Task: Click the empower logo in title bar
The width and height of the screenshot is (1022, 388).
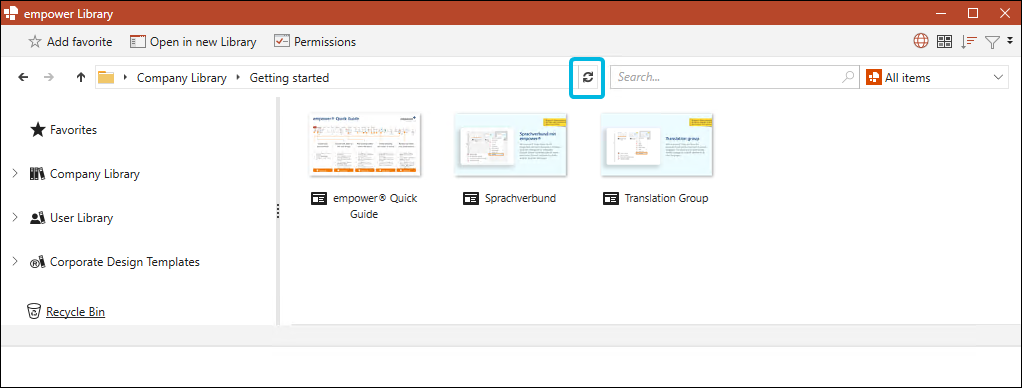Action: point(11,12)
